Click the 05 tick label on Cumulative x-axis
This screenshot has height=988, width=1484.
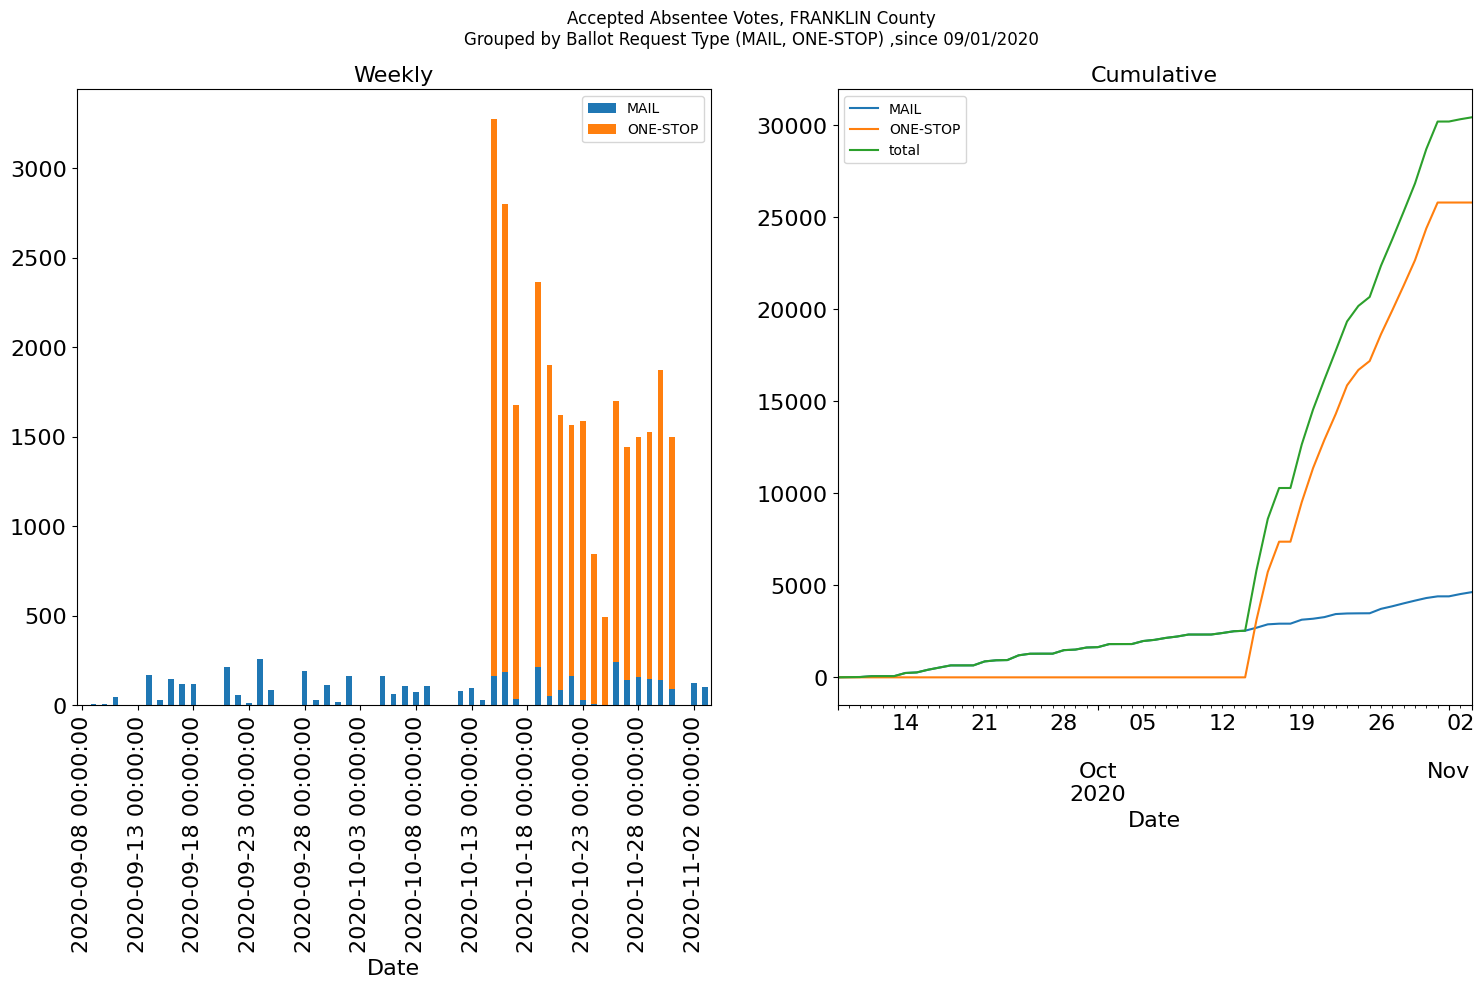(x=1142, y=723)
